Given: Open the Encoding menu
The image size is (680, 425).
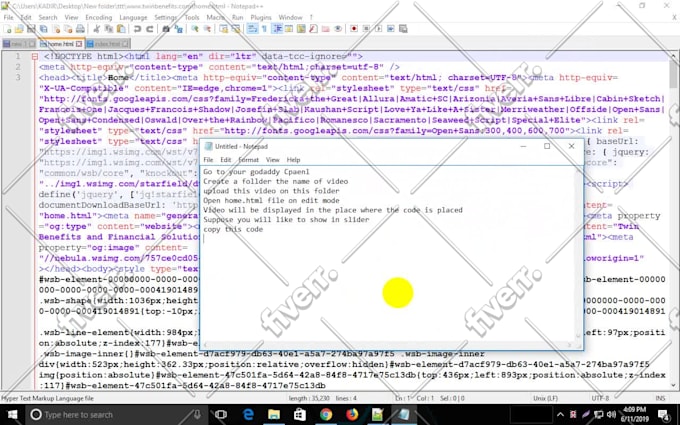Looking at the screenshot, I should [98, 17].
